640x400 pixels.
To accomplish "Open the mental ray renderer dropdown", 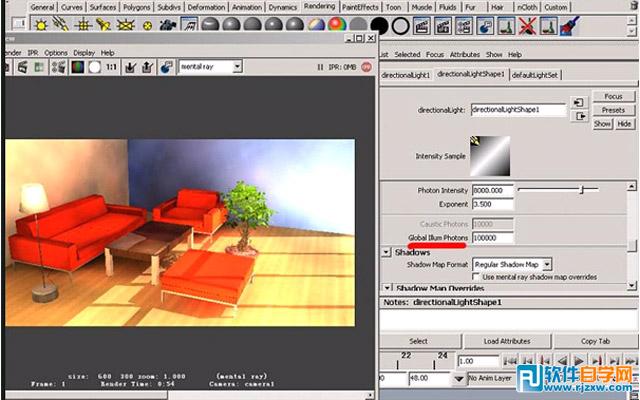I will 209,67.
